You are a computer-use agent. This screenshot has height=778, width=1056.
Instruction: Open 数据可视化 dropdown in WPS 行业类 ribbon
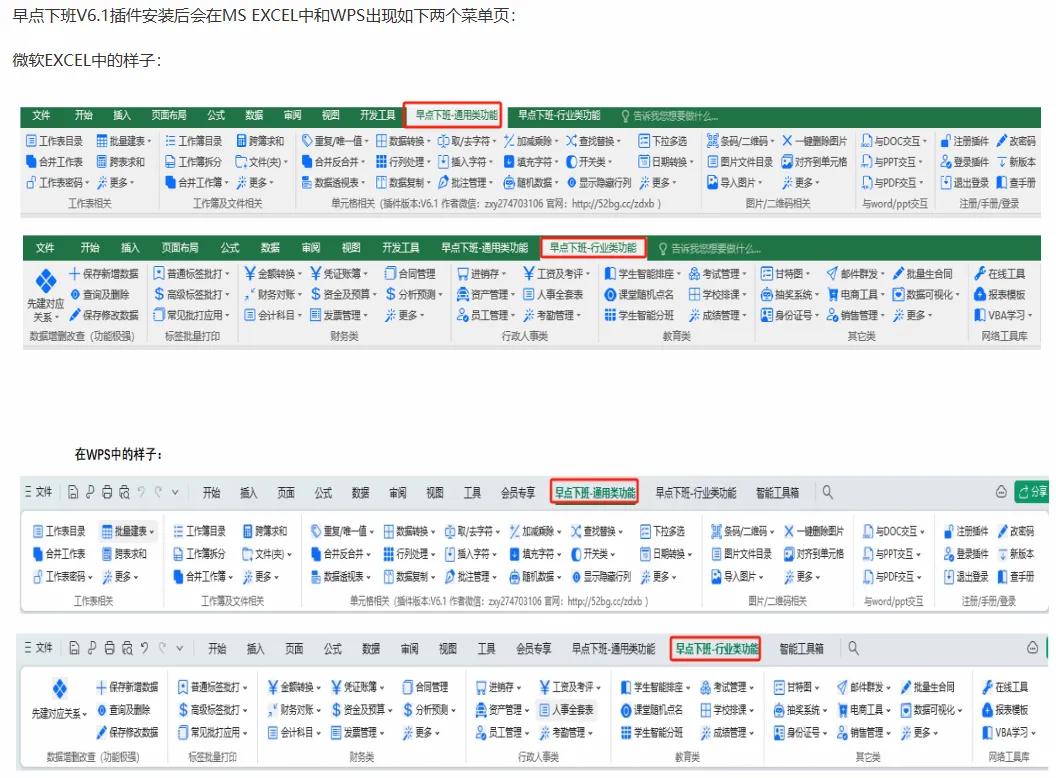[x=932, y=709]
